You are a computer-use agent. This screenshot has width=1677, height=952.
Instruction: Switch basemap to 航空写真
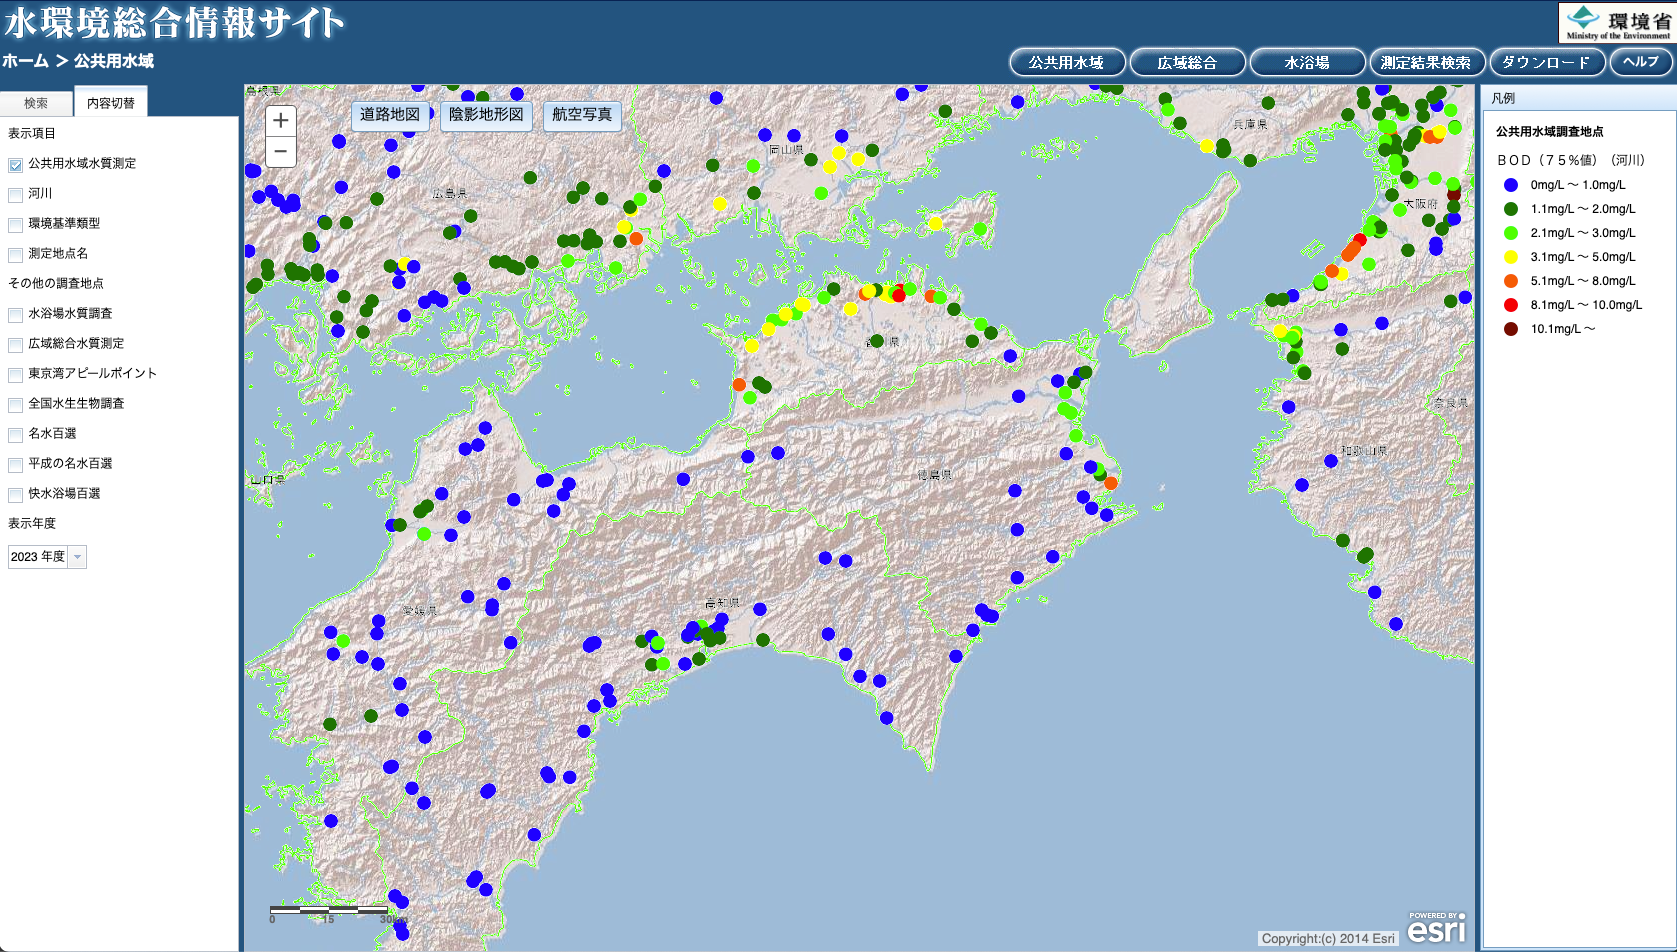point(582,115)
